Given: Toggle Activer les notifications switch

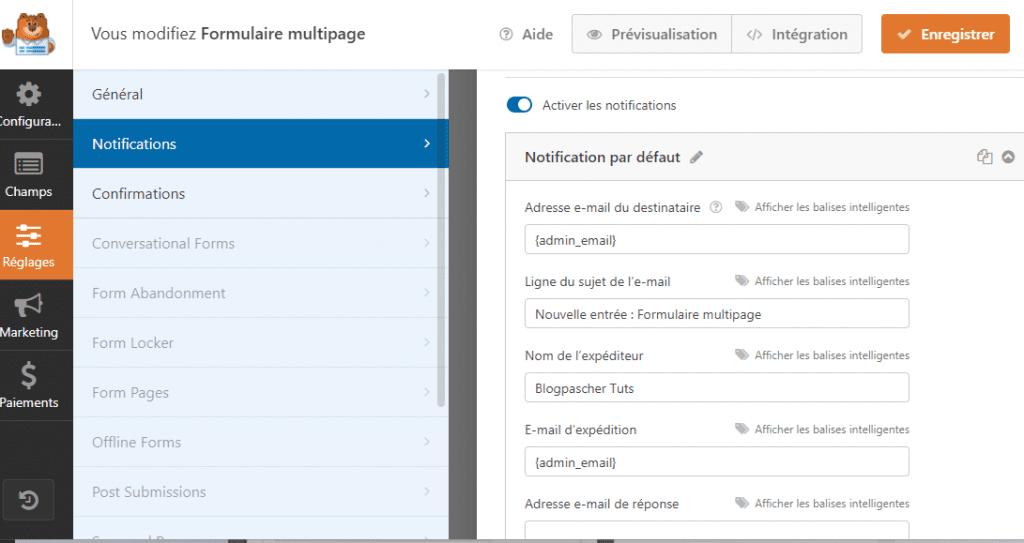Looking at the screenshot, I should tap(520, 105).
